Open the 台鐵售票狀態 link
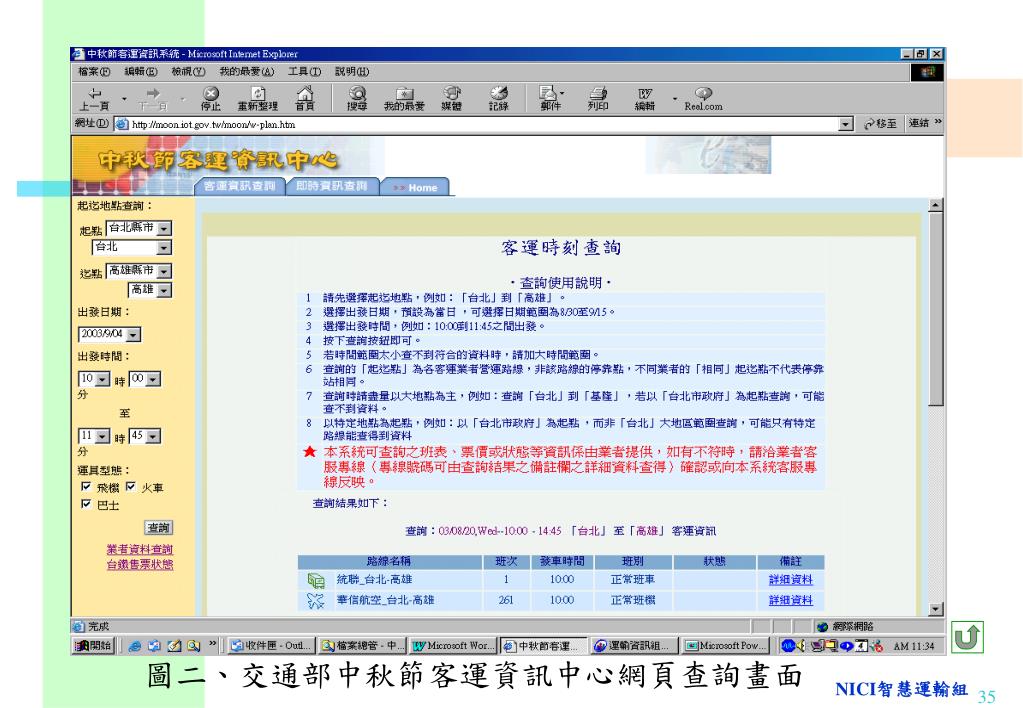1023x708 pixels. click(x=140, y=564)
